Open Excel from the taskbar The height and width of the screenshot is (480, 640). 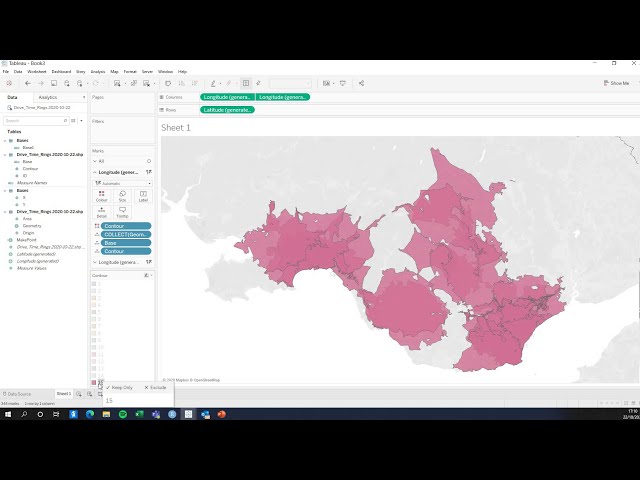(139, 414)
